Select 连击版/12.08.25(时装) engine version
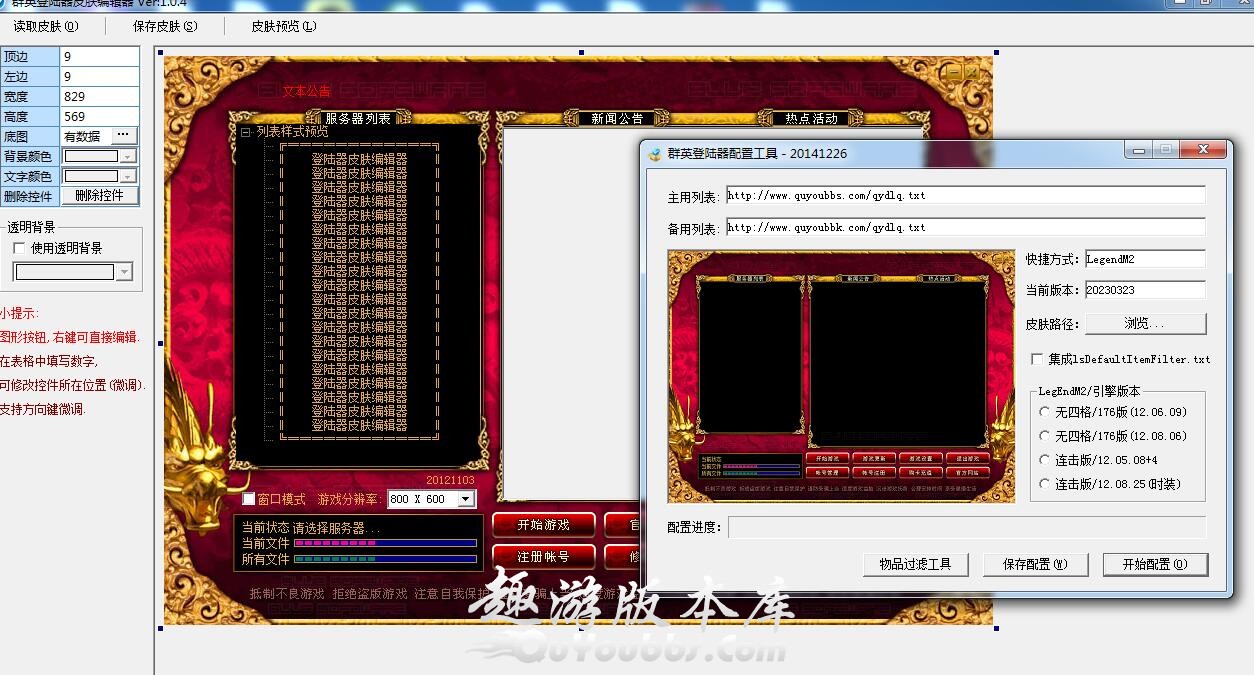Viewport: 1254px width, 675px height. [x=1045, y=484]
